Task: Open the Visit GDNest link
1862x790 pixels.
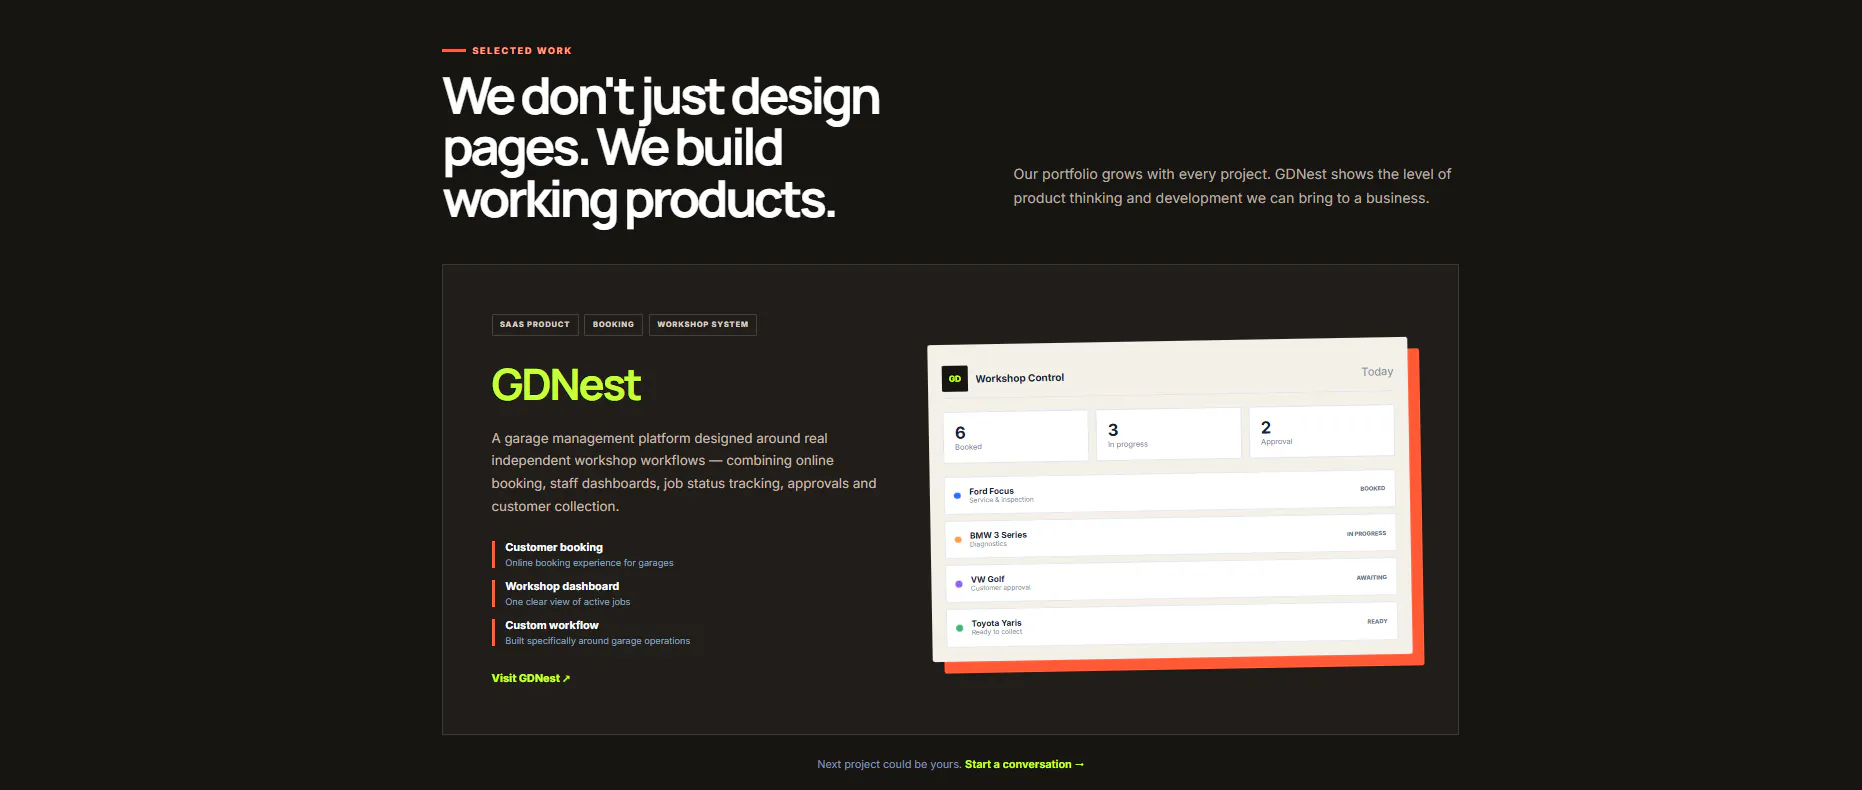Action: coord(531,678)
